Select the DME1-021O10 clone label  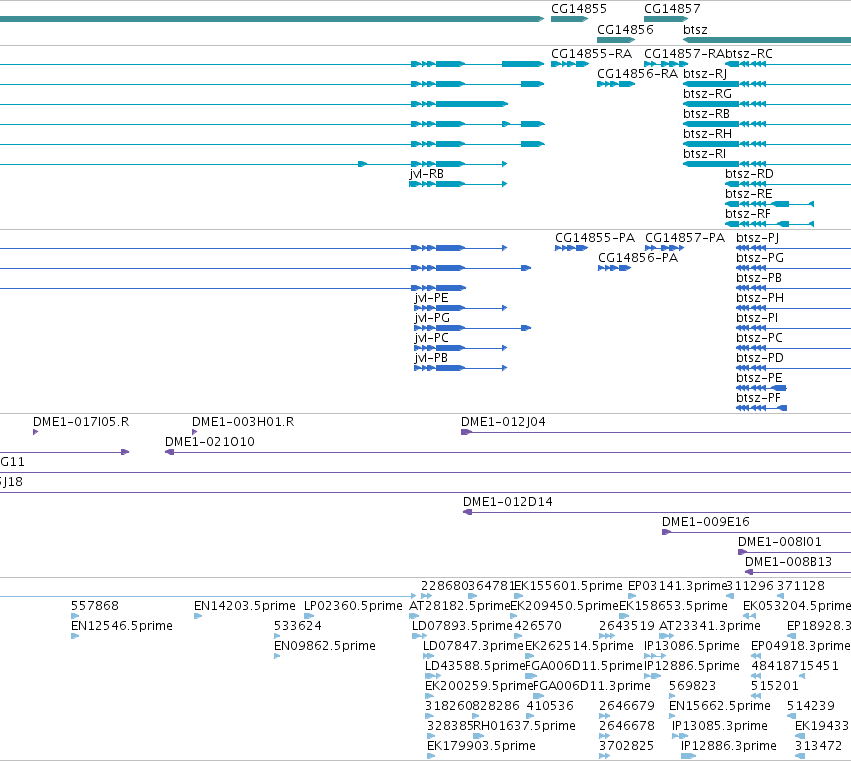click(209, 442)
